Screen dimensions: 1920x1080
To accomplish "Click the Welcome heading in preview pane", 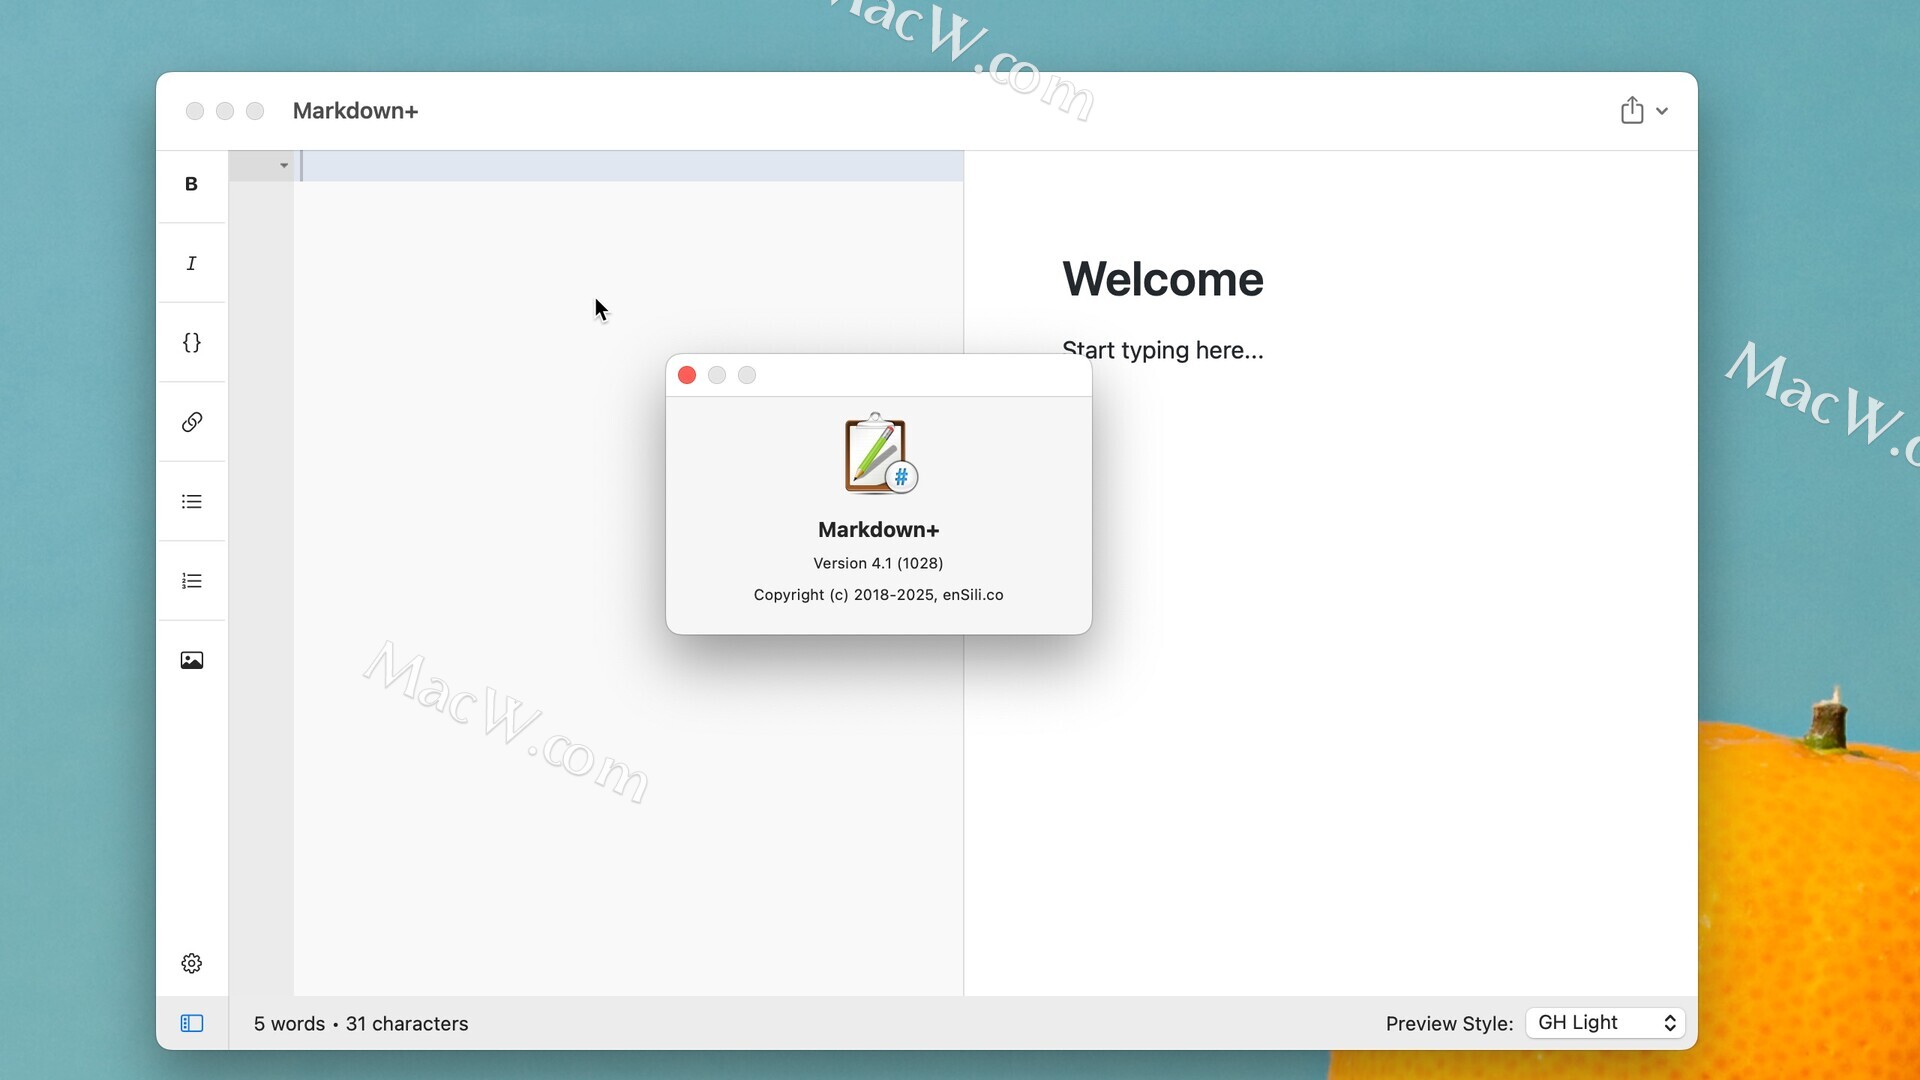I will coord(1163,279).
